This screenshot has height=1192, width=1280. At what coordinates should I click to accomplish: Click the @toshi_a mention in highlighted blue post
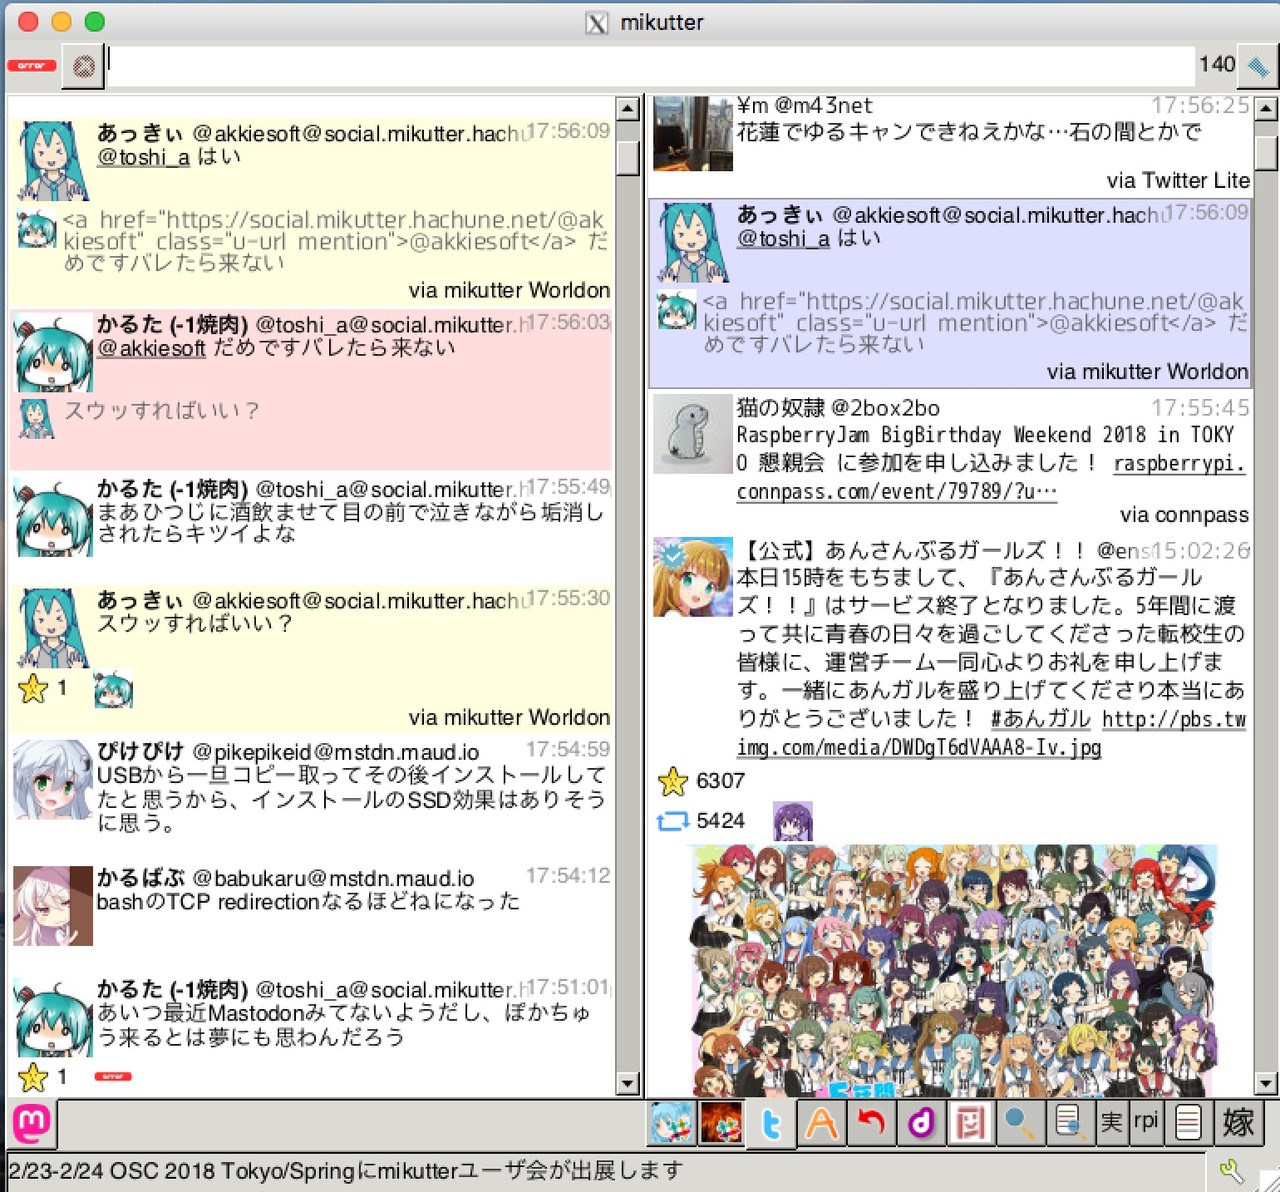coord(783,239)
